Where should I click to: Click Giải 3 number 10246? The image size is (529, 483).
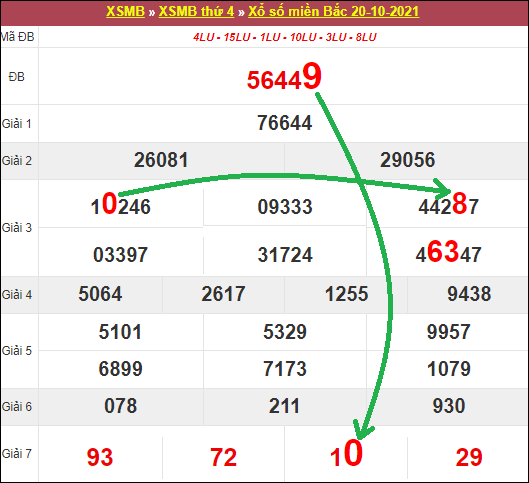(x=120, y=204)
